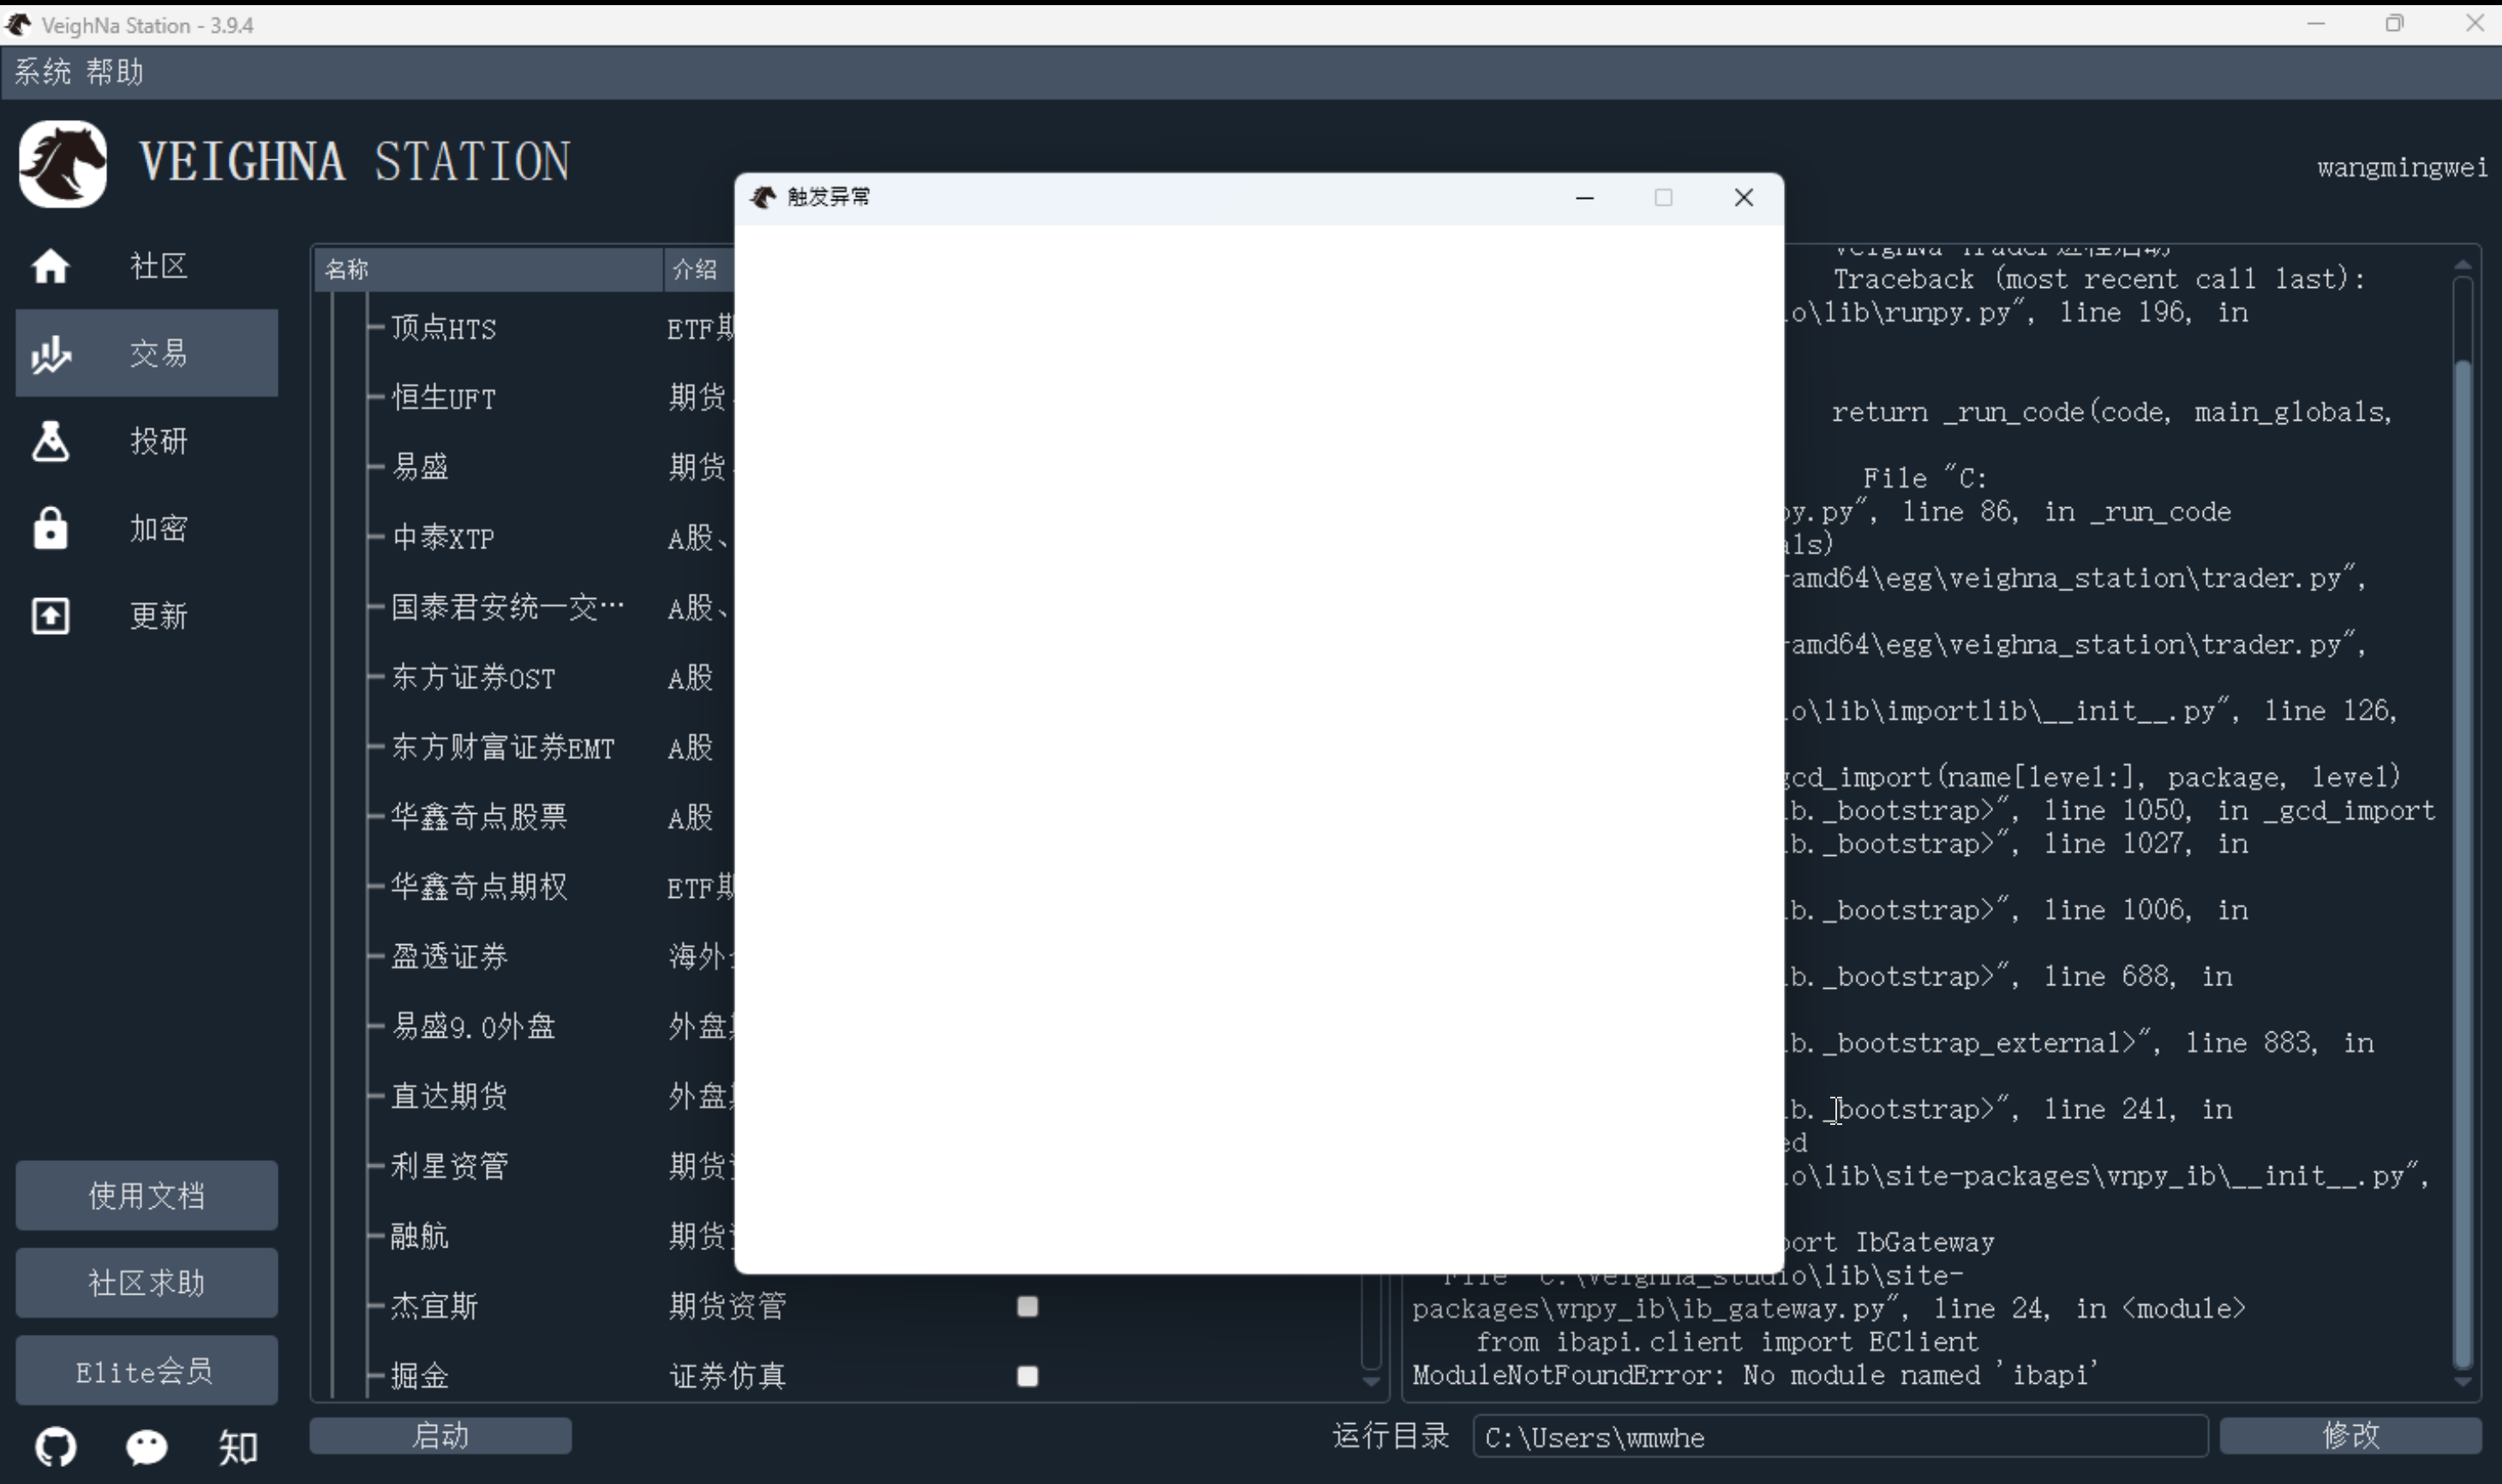This screenshot has height=1484, width=2502.
Task: Click the 修改 button
Action: 2351,1436
